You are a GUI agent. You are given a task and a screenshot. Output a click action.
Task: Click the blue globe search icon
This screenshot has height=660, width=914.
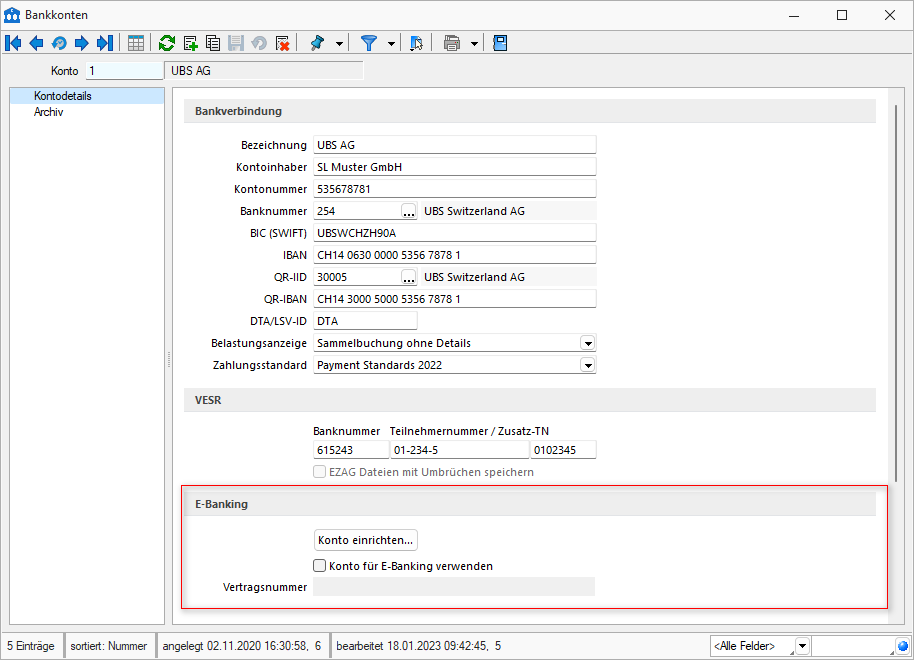902,646
